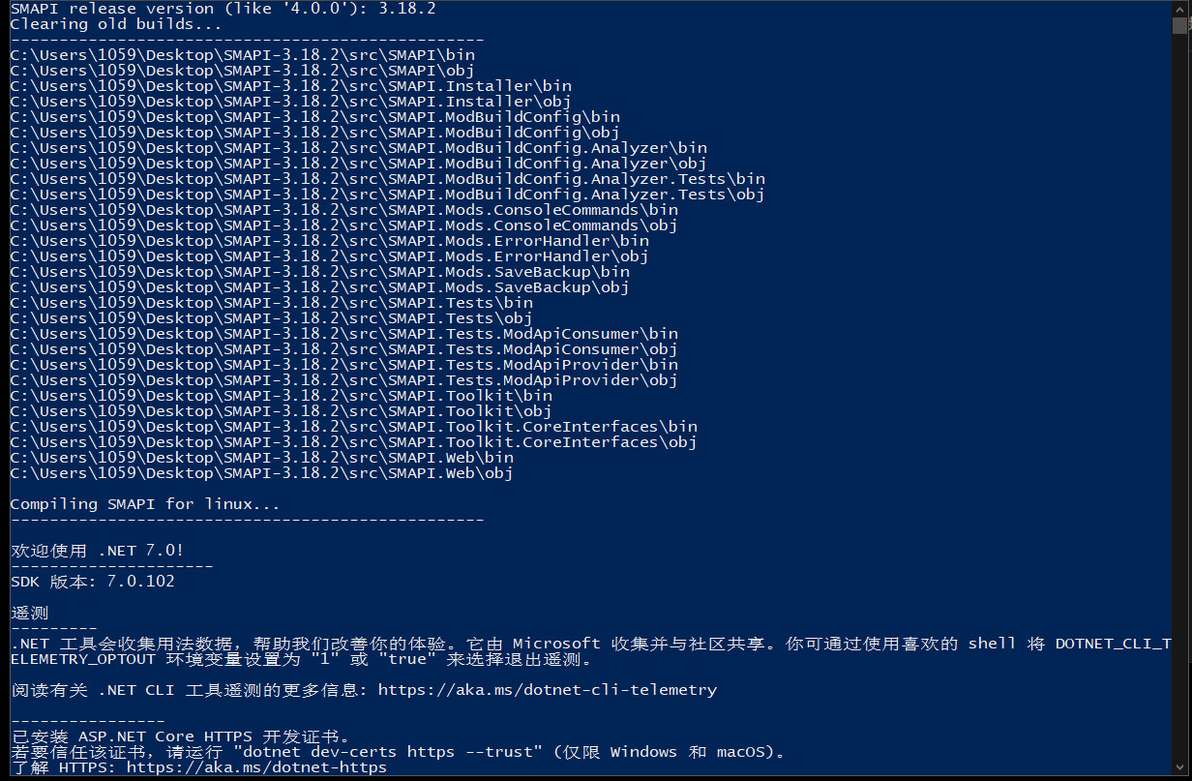Click the SDK version 7.0.102 text
Screen dimensions: 1192x781
pyautogui.click(x=92, y=581)
